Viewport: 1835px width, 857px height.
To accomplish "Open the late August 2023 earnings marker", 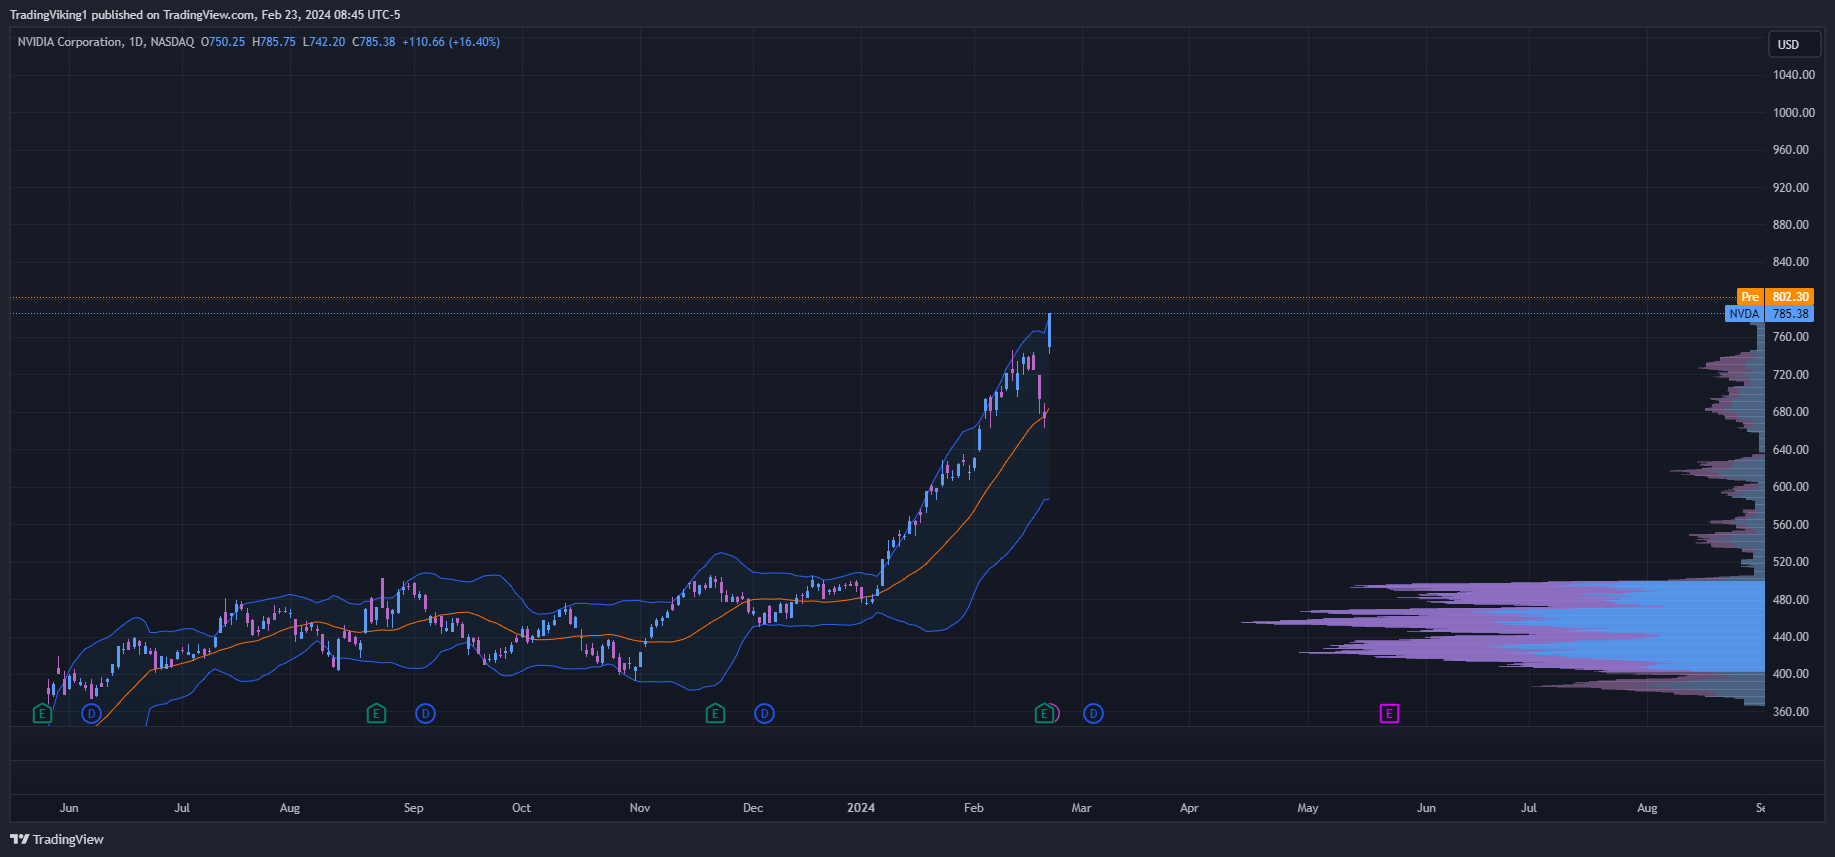I will click(x=376, y=714).
